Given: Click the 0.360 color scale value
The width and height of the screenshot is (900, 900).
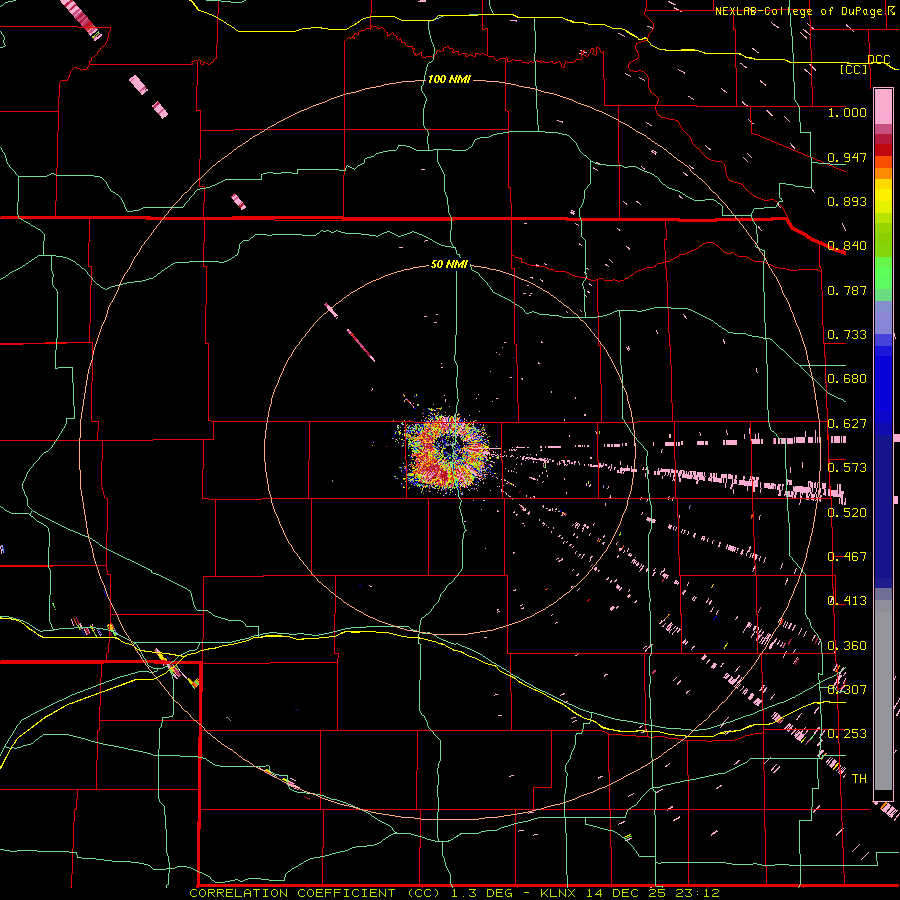Looking at the screenshot, I should (847, 646).
